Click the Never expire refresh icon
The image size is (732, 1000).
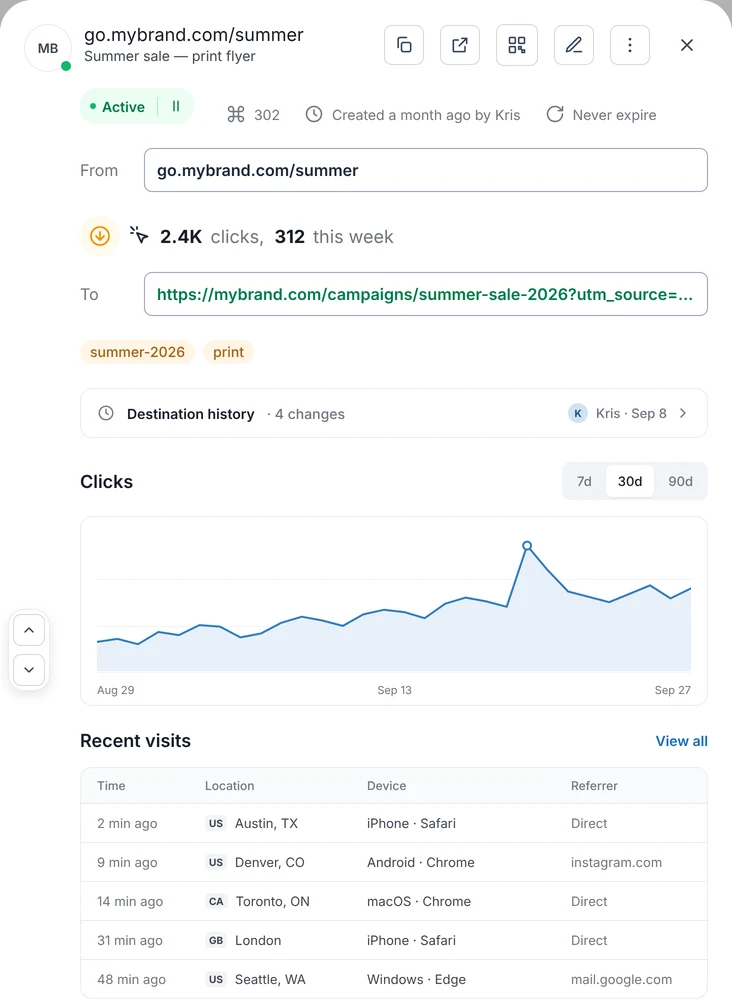coord(555,115)
